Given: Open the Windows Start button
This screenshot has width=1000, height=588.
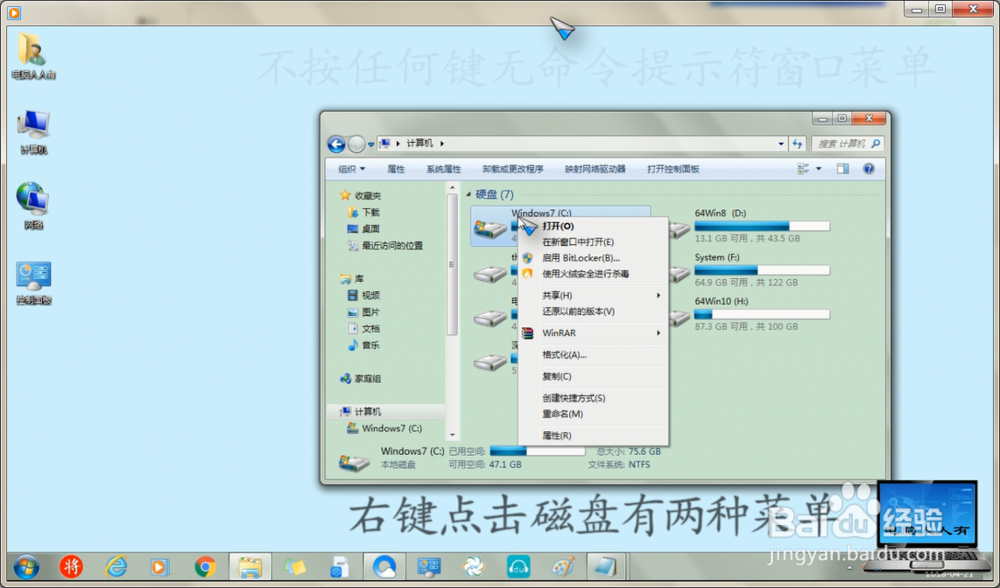Looking at the screenshot, I should pyautogui.click(x=26, y=566).
